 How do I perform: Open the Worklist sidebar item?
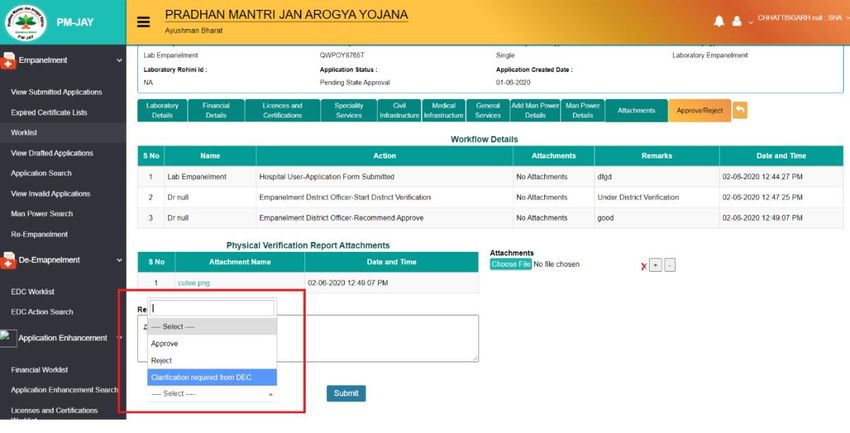click(24, 133)
